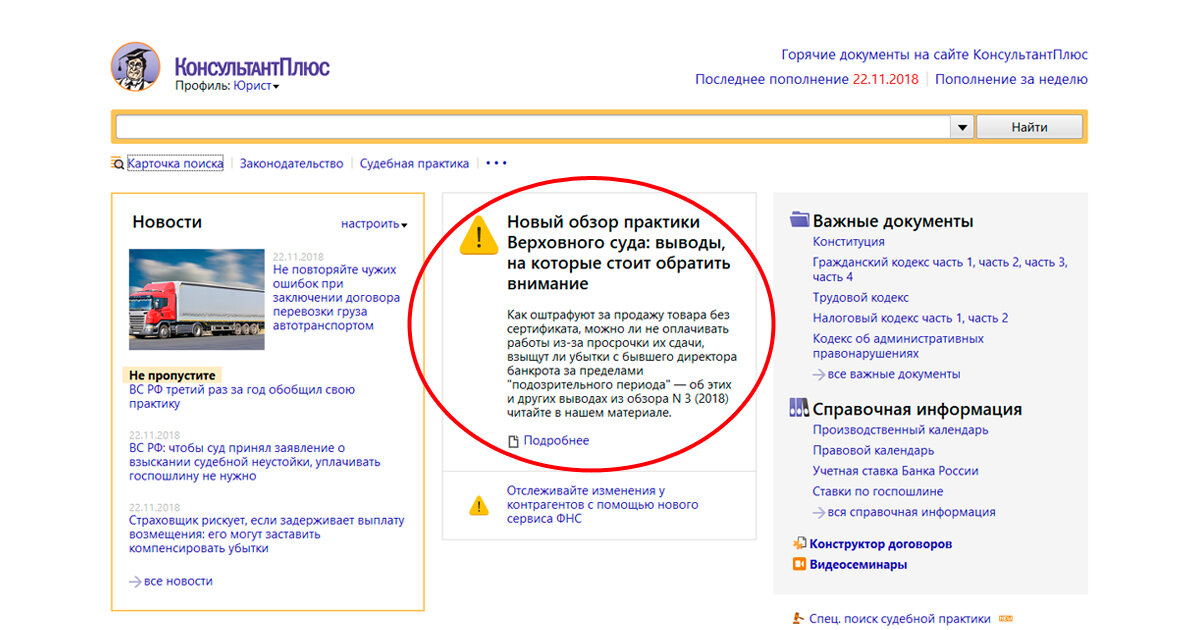Click все важные документы link
Screen dimensions: 1200x630
(894, 374)
